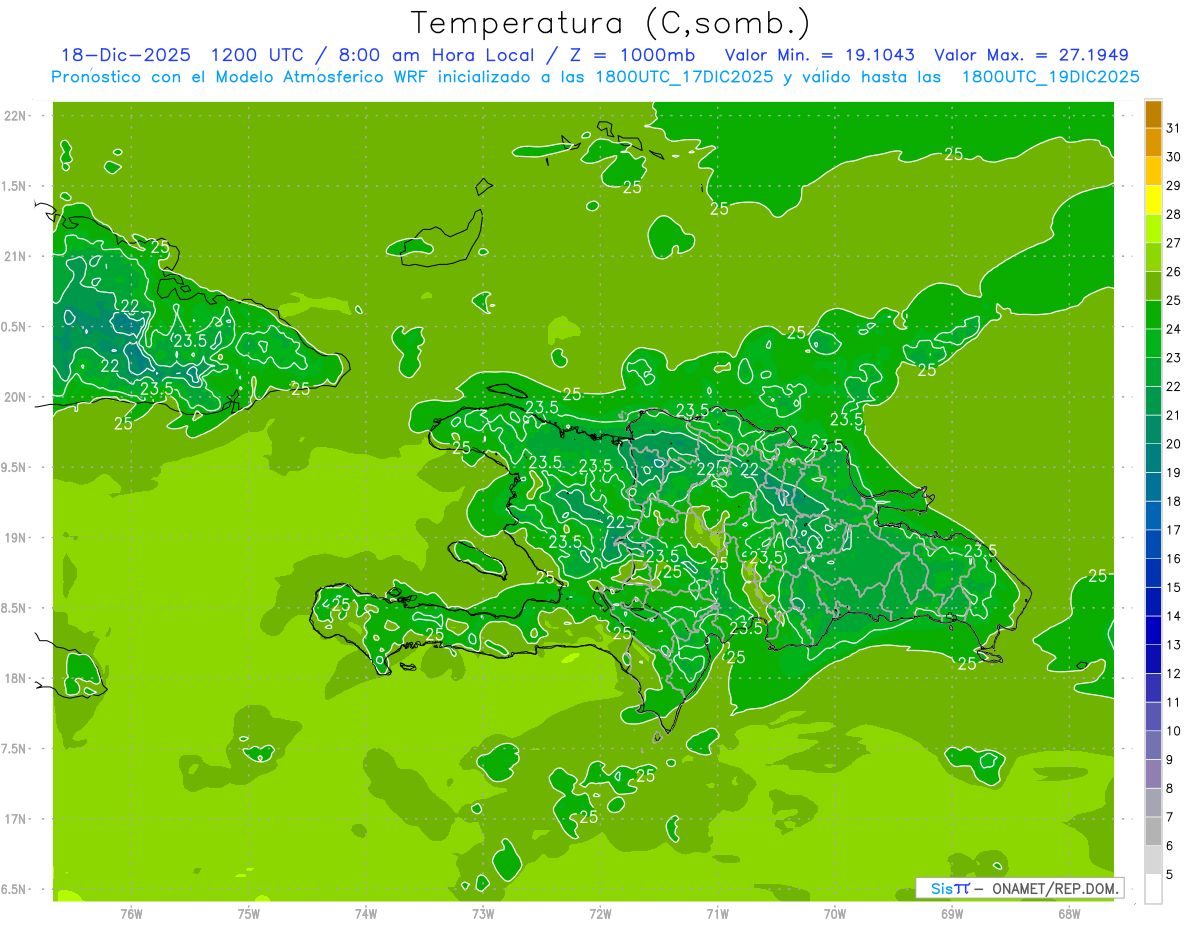Image resolution: width=1200 pixels, height=927 pixels.
Task: Click the legend value 19
Action: click(x=1174, y=472)
